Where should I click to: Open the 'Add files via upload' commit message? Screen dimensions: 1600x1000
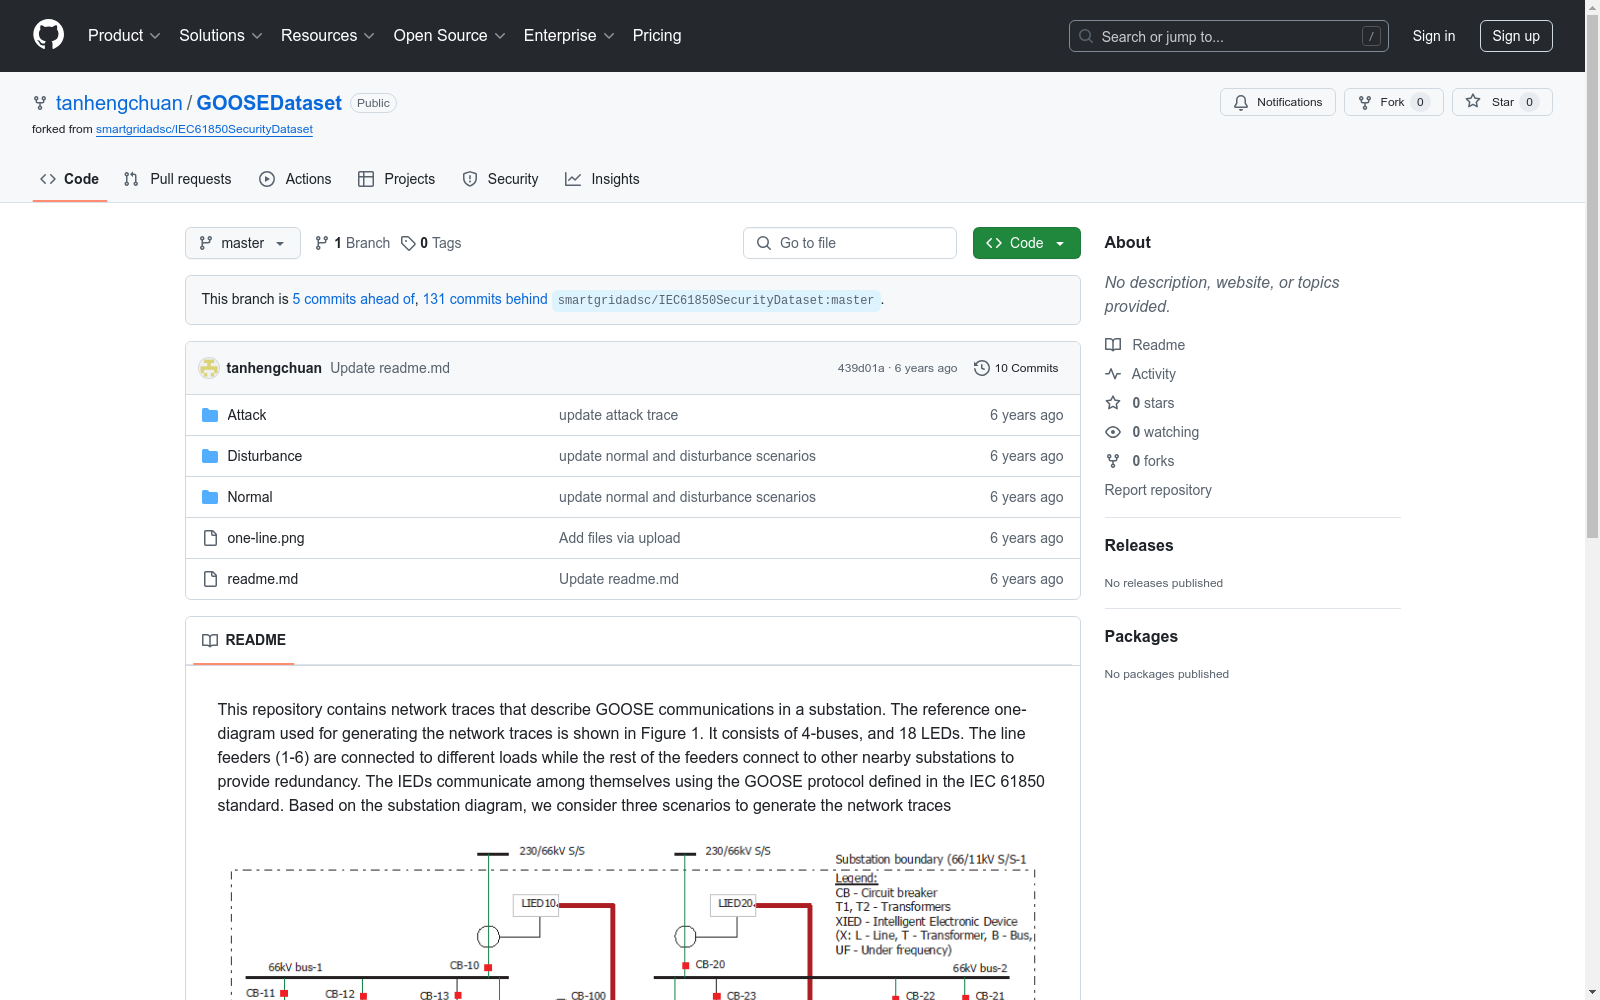[619, 538]
